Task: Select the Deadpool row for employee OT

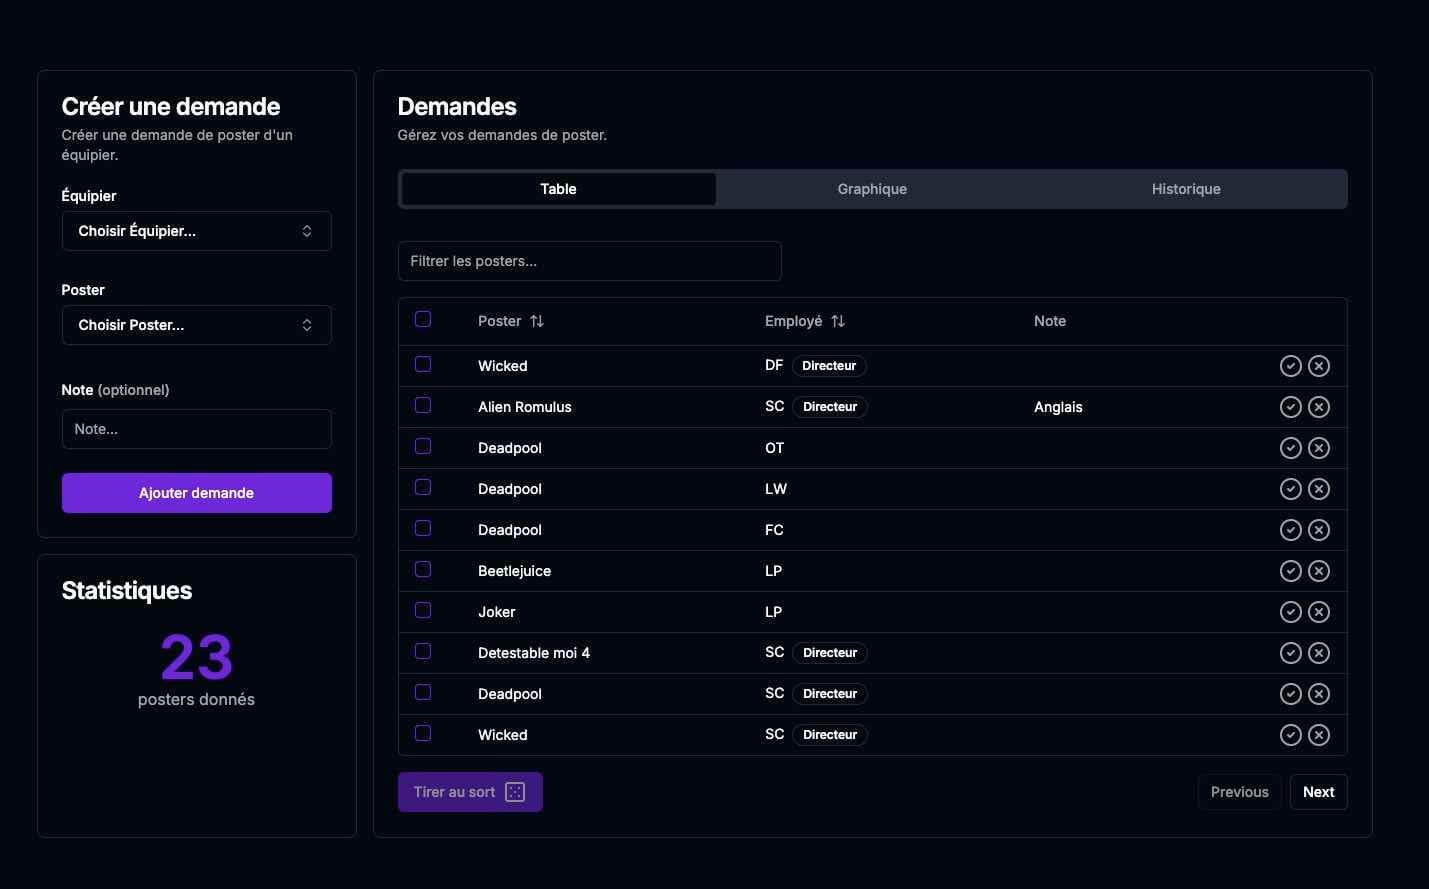Action: tap(423, 446)
